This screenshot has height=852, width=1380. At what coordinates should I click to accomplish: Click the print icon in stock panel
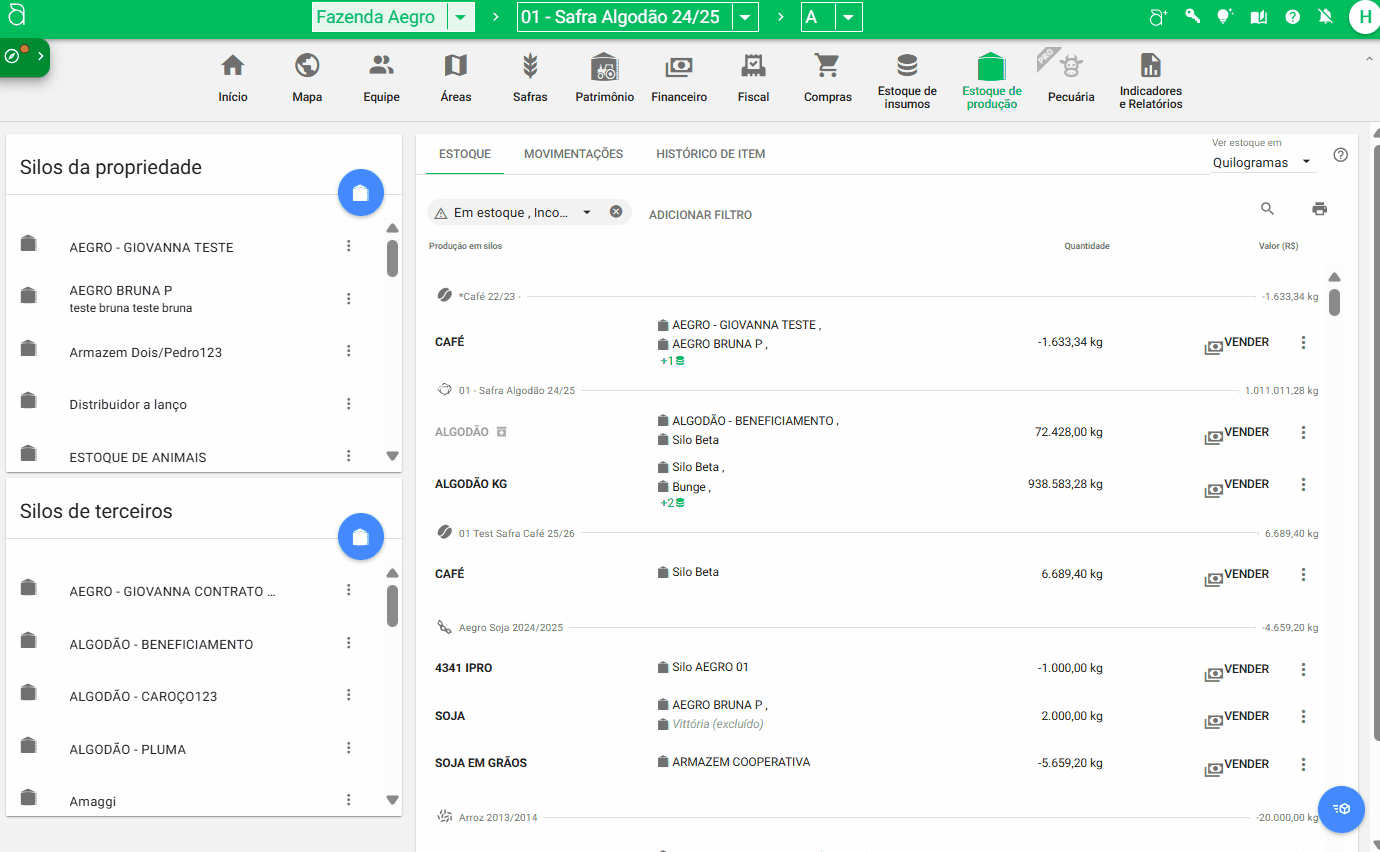point(1319,209)
